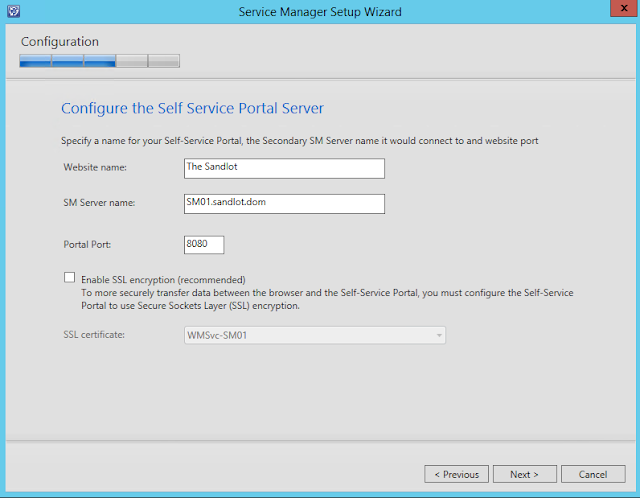Click the "Portal Port:" label
This screenshot has height=498, width=640.
[87, 244]
